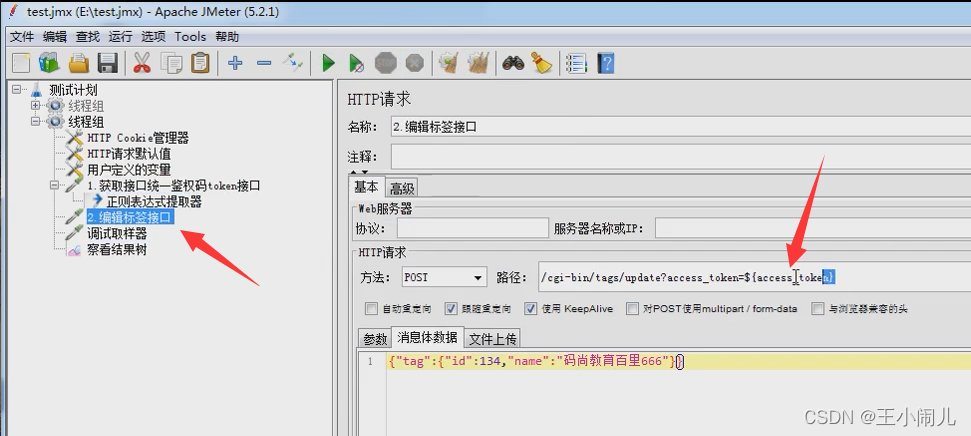
Task: Click the 察看结果树 listener icon
Action: point(74,250)
